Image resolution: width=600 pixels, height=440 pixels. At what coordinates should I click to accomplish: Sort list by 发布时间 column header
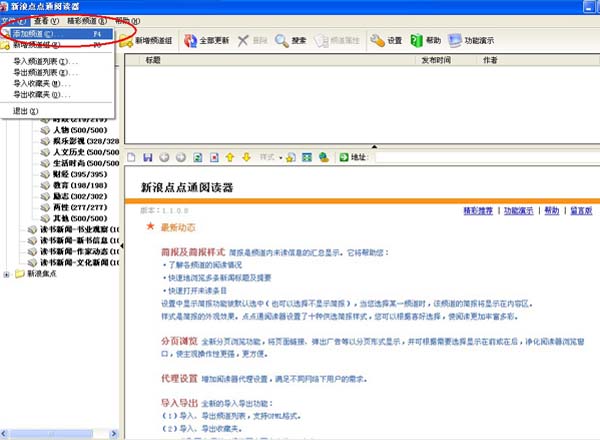click(436, 60)
